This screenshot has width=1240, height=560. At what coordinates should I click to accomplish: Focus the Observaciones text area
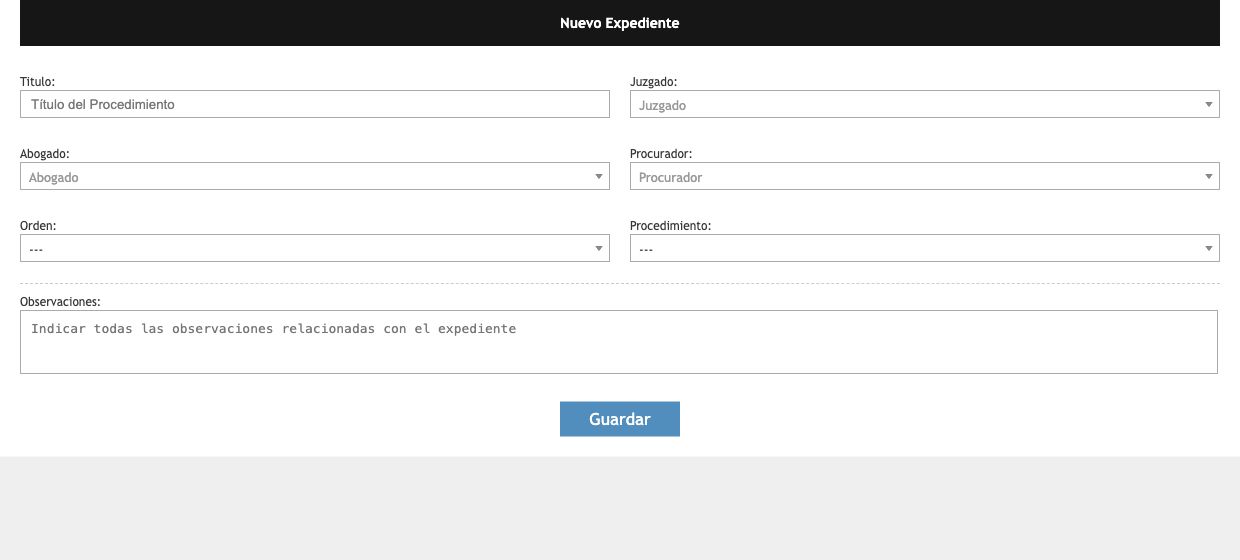(619, 342)
